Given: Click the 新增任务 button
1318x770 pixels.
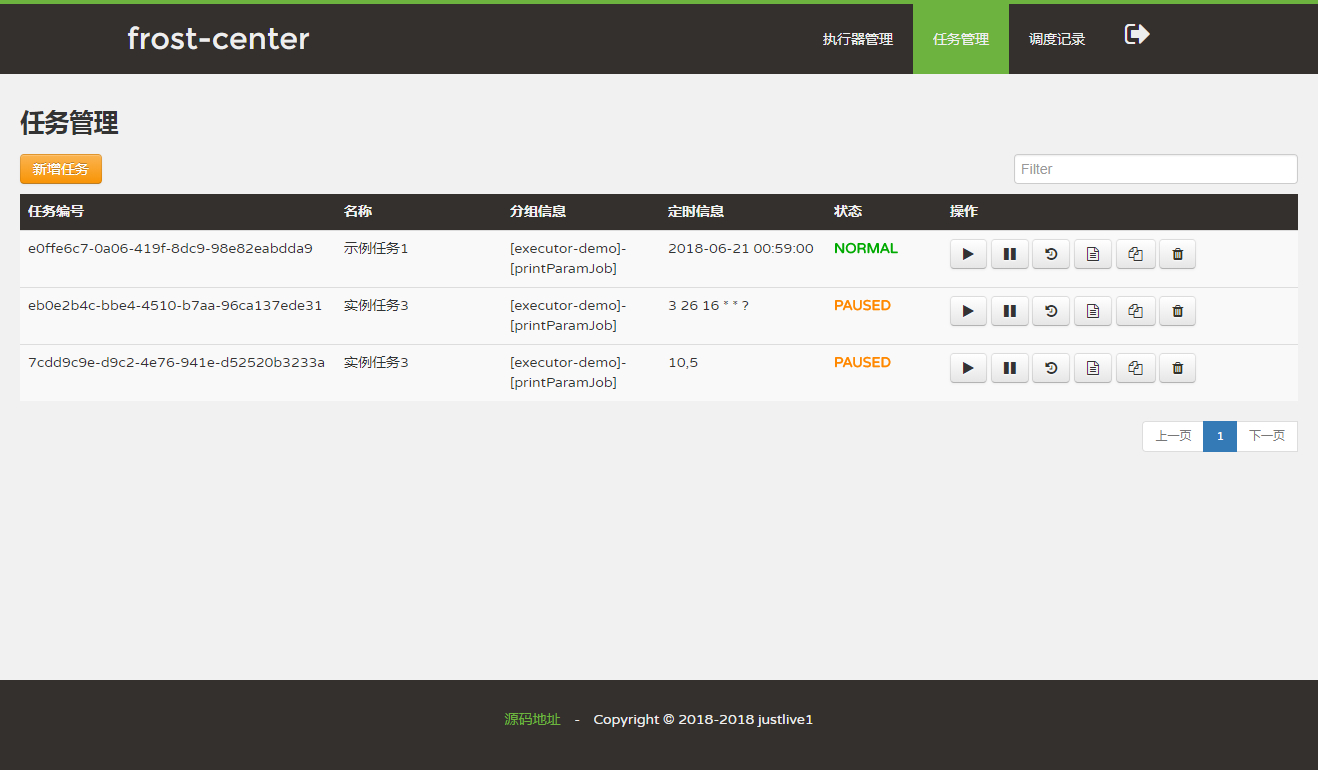Looking at the screenshot, I should pyautogui.click(x=61, y=169).
